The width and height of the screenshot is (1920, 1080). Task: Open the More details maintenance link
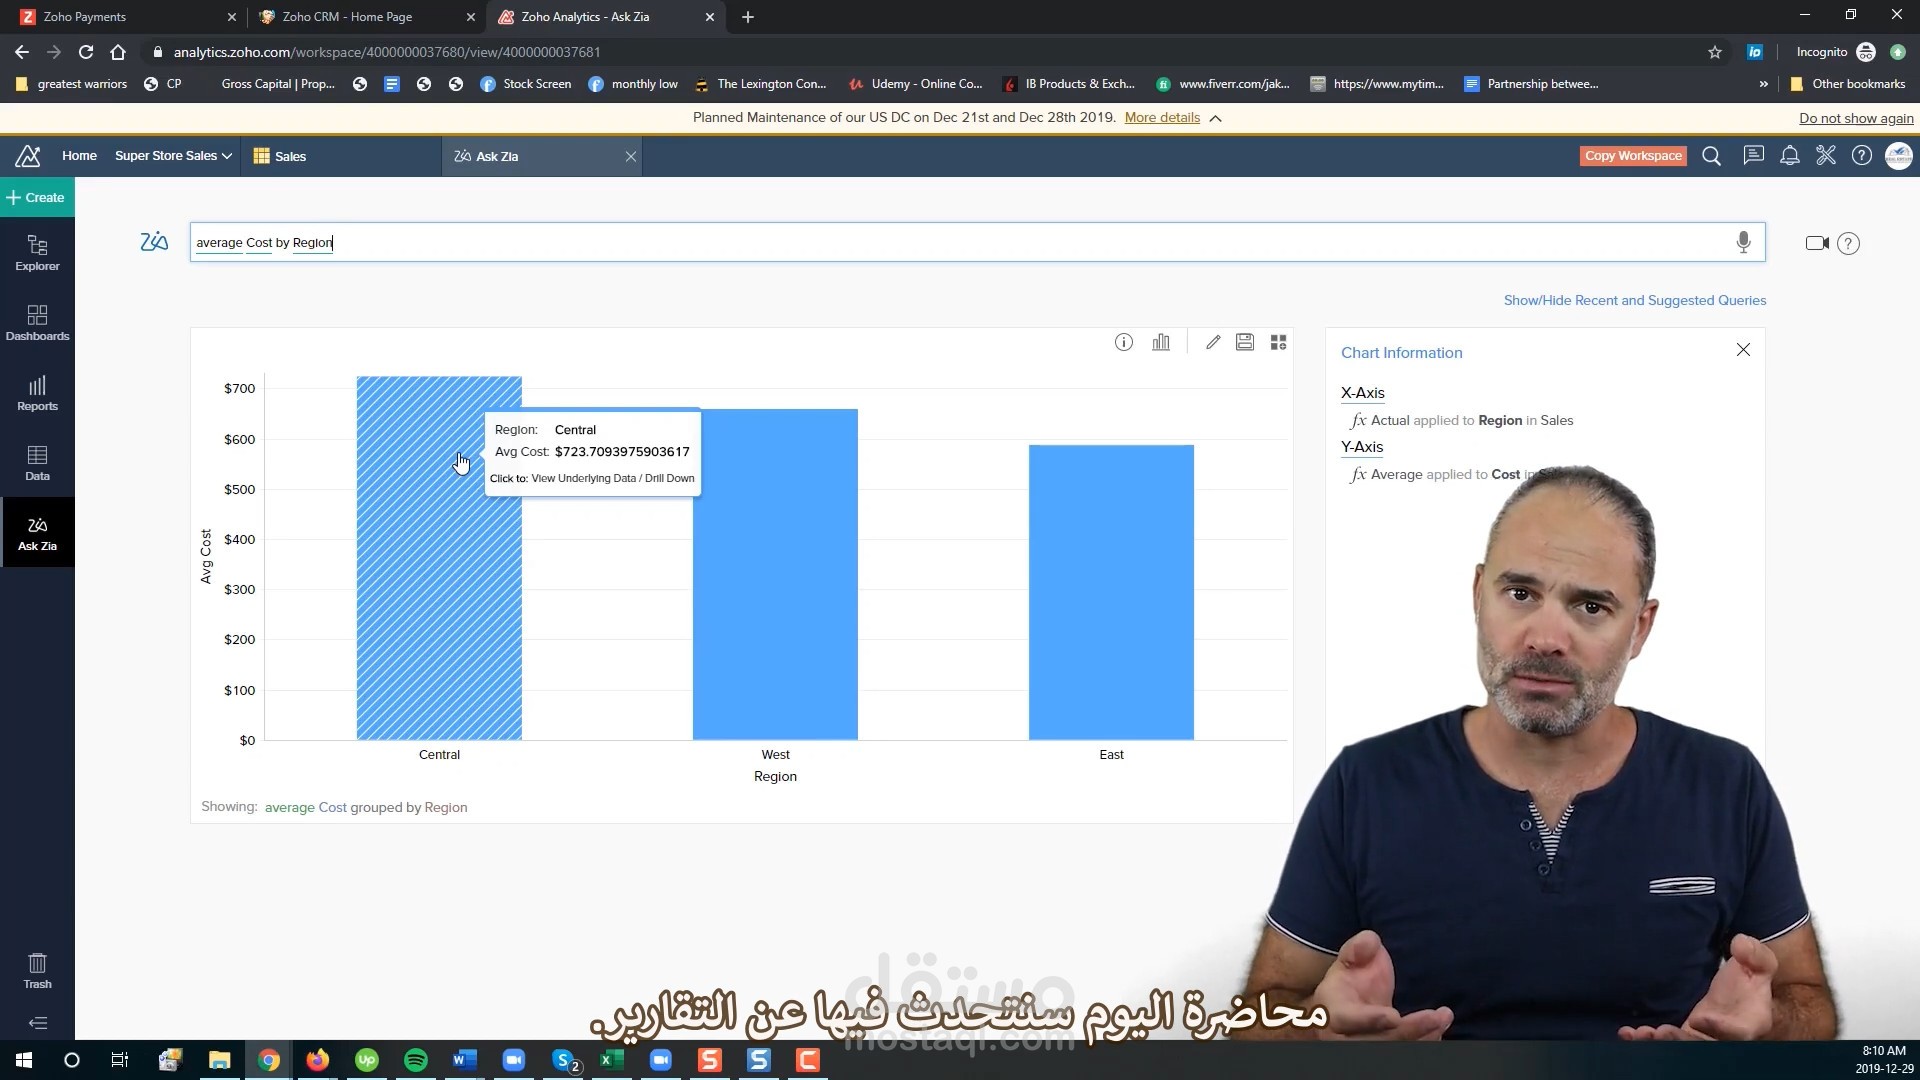click(1162, 118)
